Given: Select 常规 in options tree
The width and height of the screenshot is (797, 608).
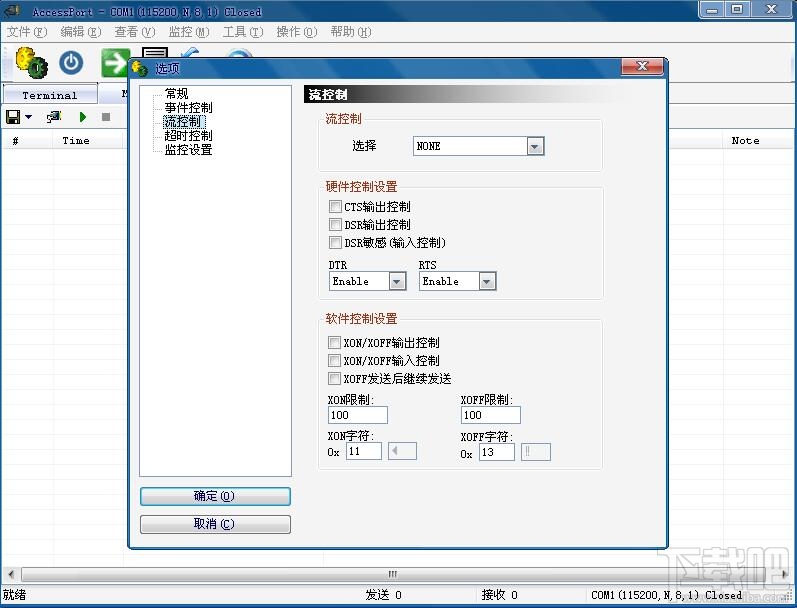Looking at the screenshot, I should coord(176,94).
